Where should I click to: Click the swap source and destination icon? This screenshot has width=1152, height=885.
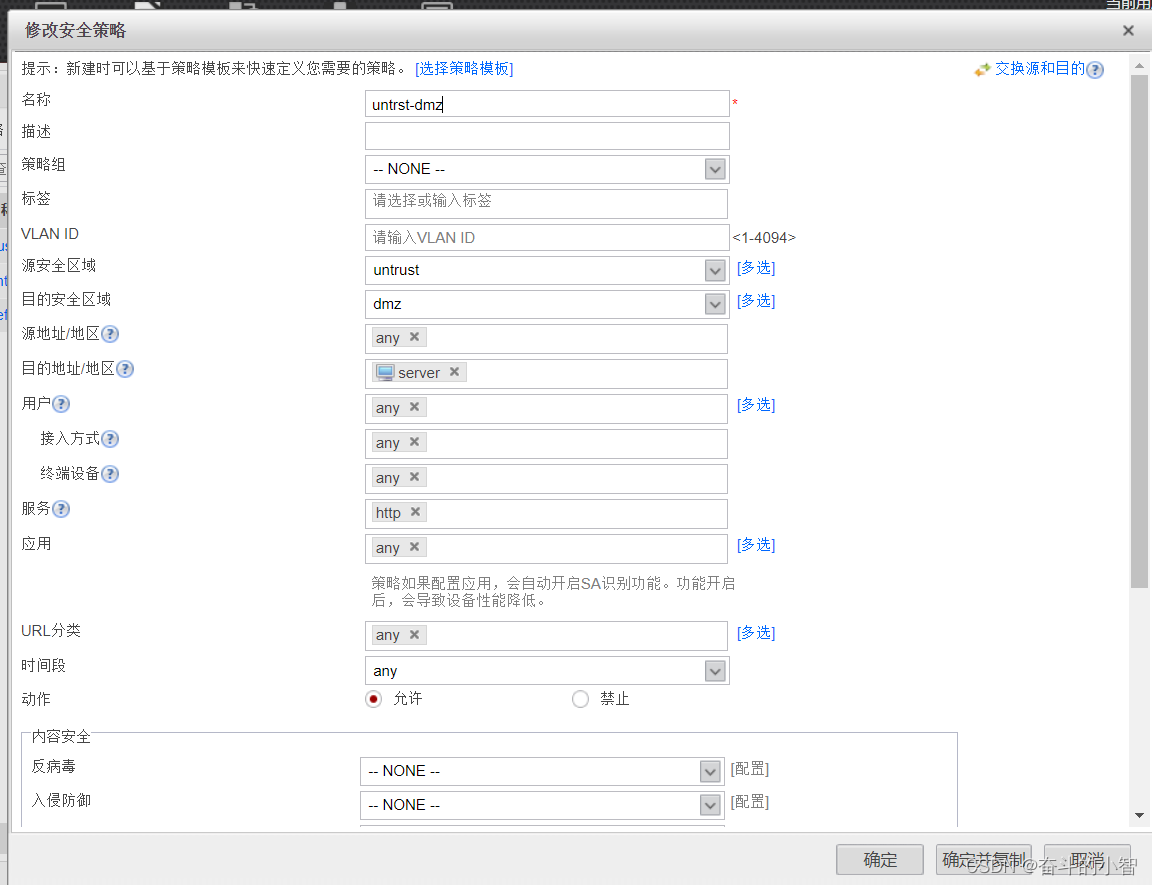[x=982, y=70]
